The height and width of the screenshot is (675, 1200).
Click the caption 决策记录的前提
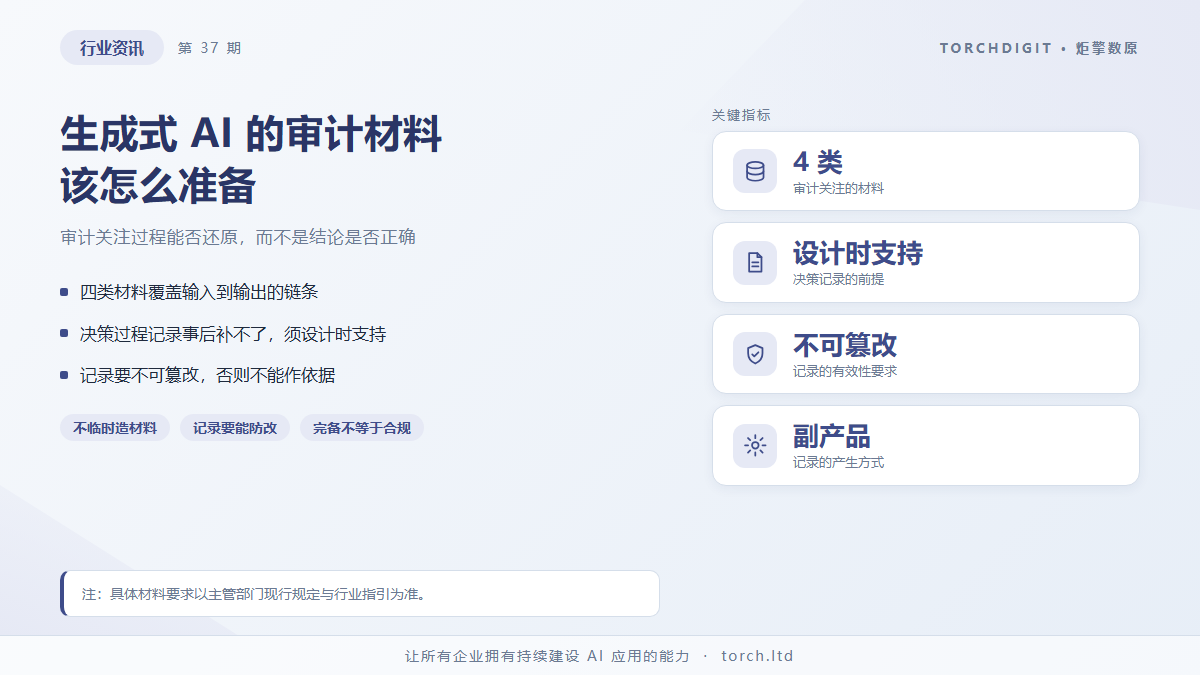coord(838,279)
